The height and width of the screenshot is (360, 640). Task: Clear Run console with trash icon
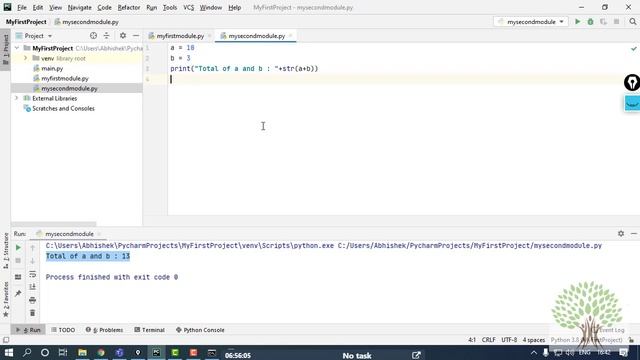33,313
